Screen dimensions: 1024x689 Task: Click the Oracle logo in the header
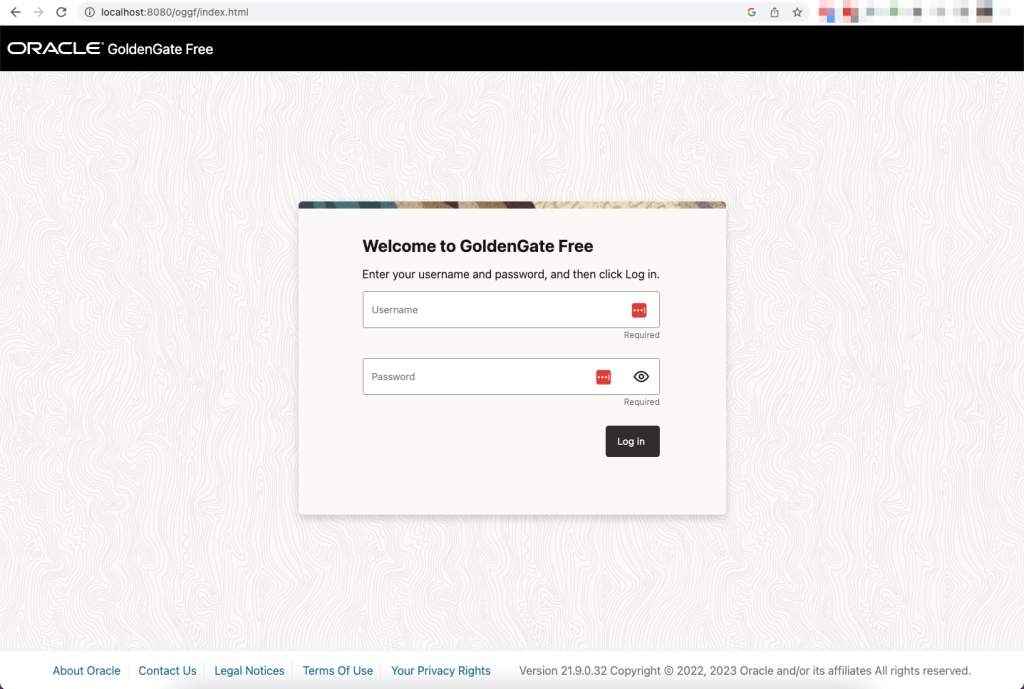pos(55,48)
